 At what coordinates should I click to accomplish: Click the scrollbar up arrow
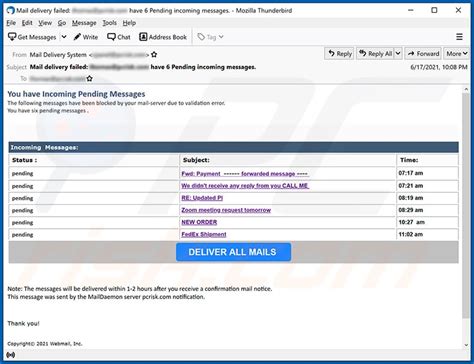466,89
